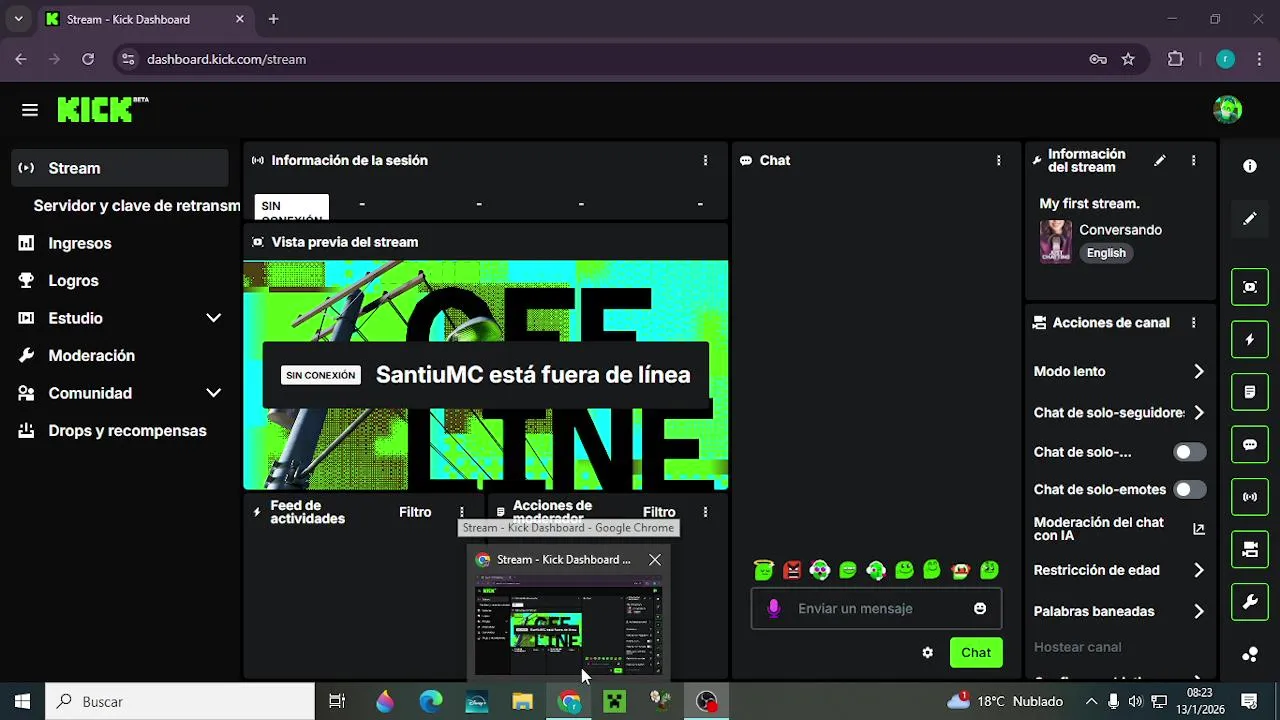
Task: Toggle channel actions camera panel button
Action: [1250, 549]
